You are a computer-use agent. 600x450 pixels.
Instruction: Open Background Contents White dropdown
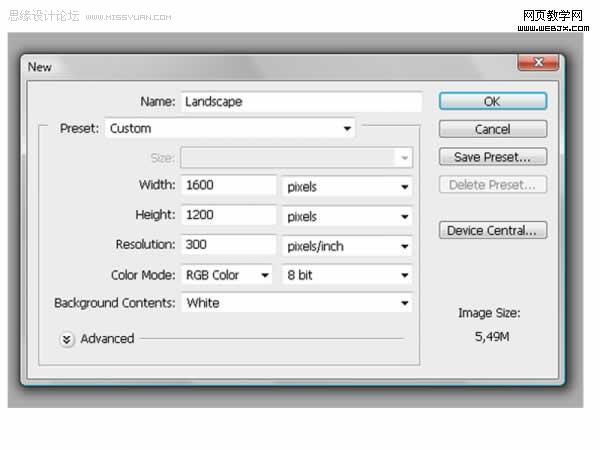(297, 303)
